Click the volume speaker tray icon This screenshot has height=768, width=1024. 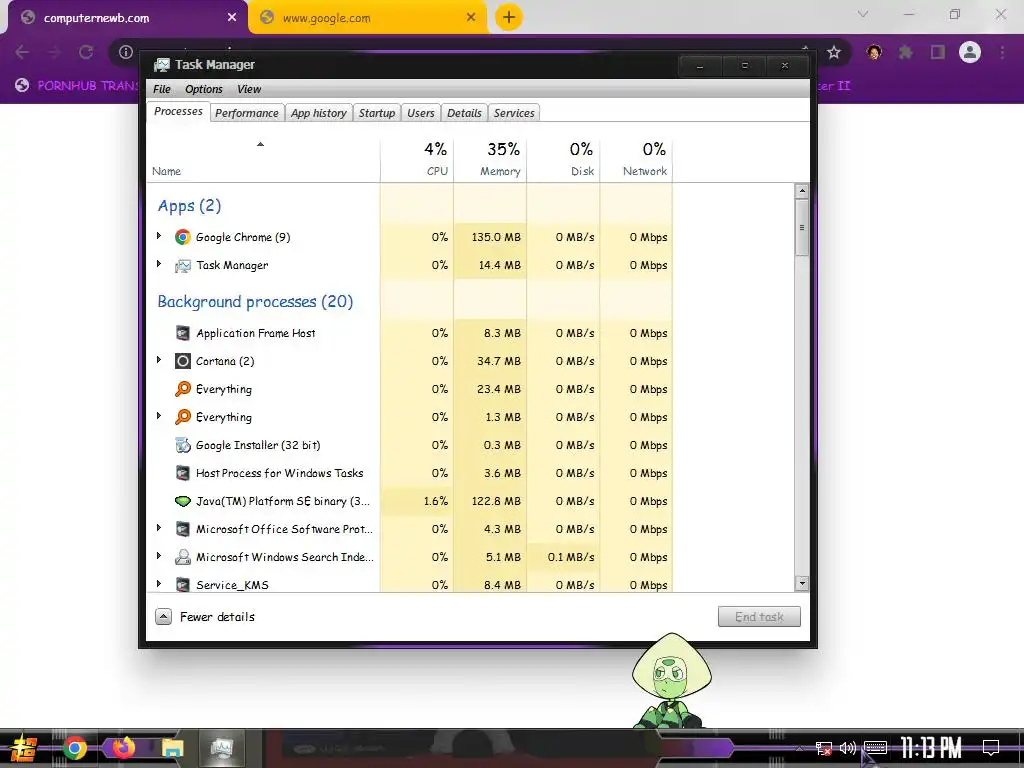tap(848, 748)
